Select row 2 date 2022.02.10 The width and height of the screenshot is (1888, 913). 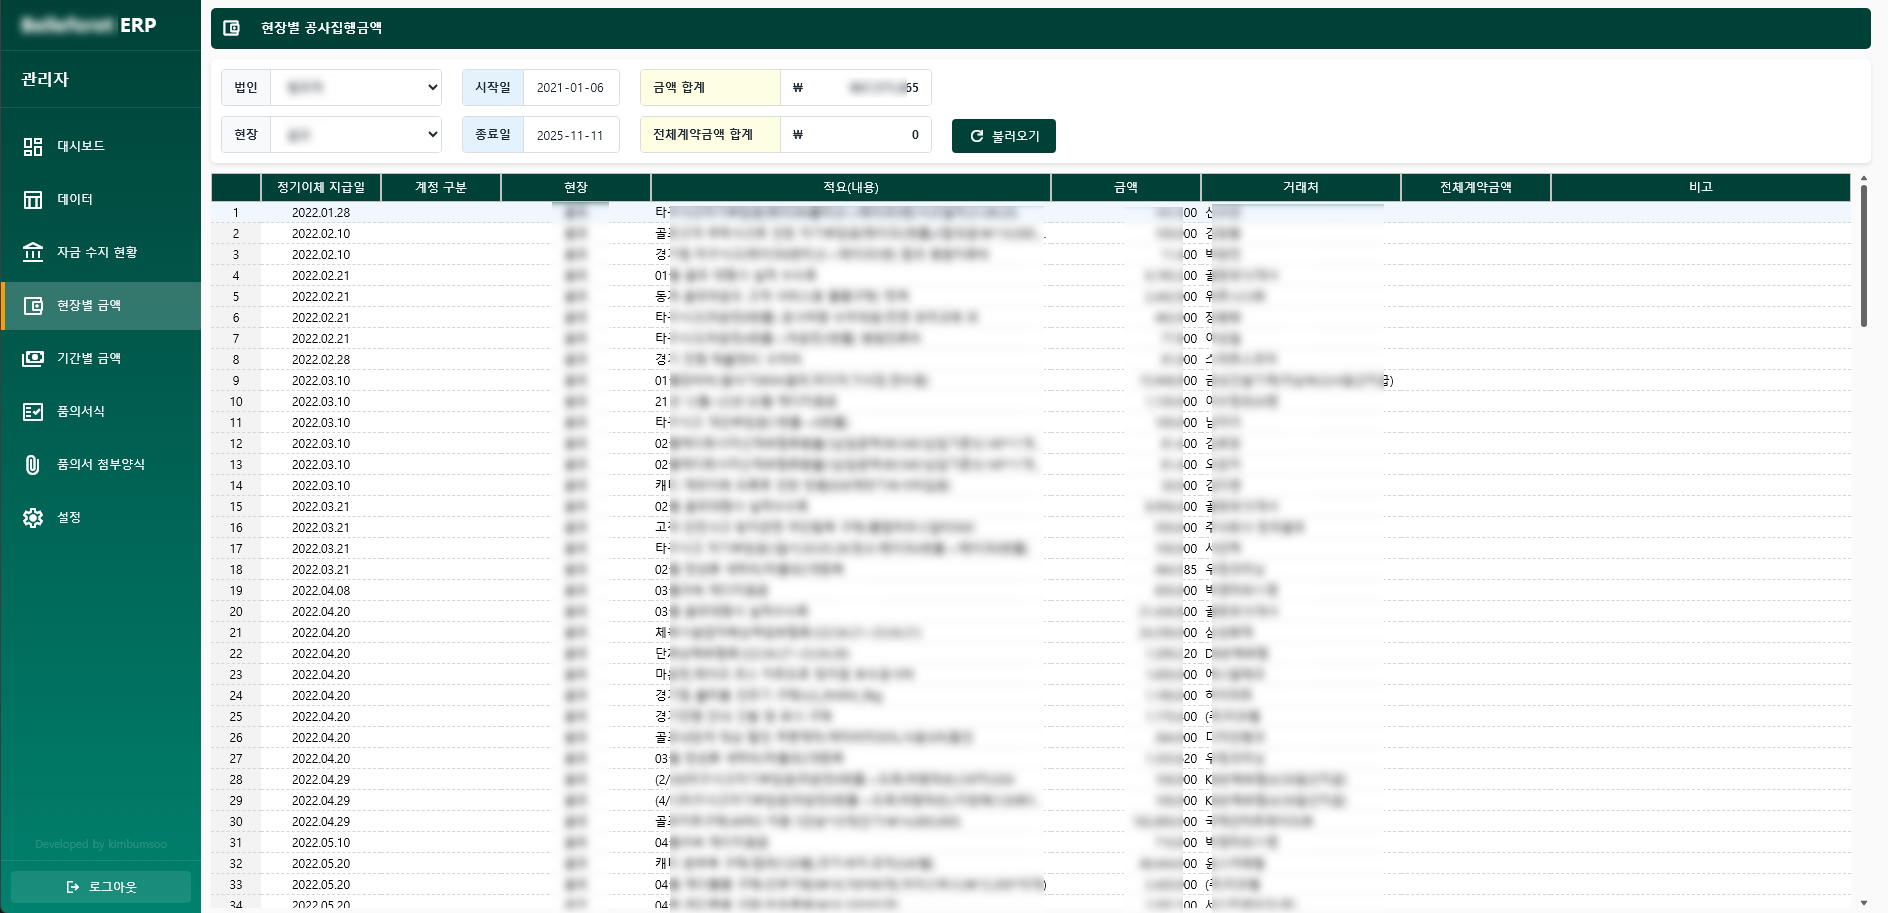click(321, 234)
